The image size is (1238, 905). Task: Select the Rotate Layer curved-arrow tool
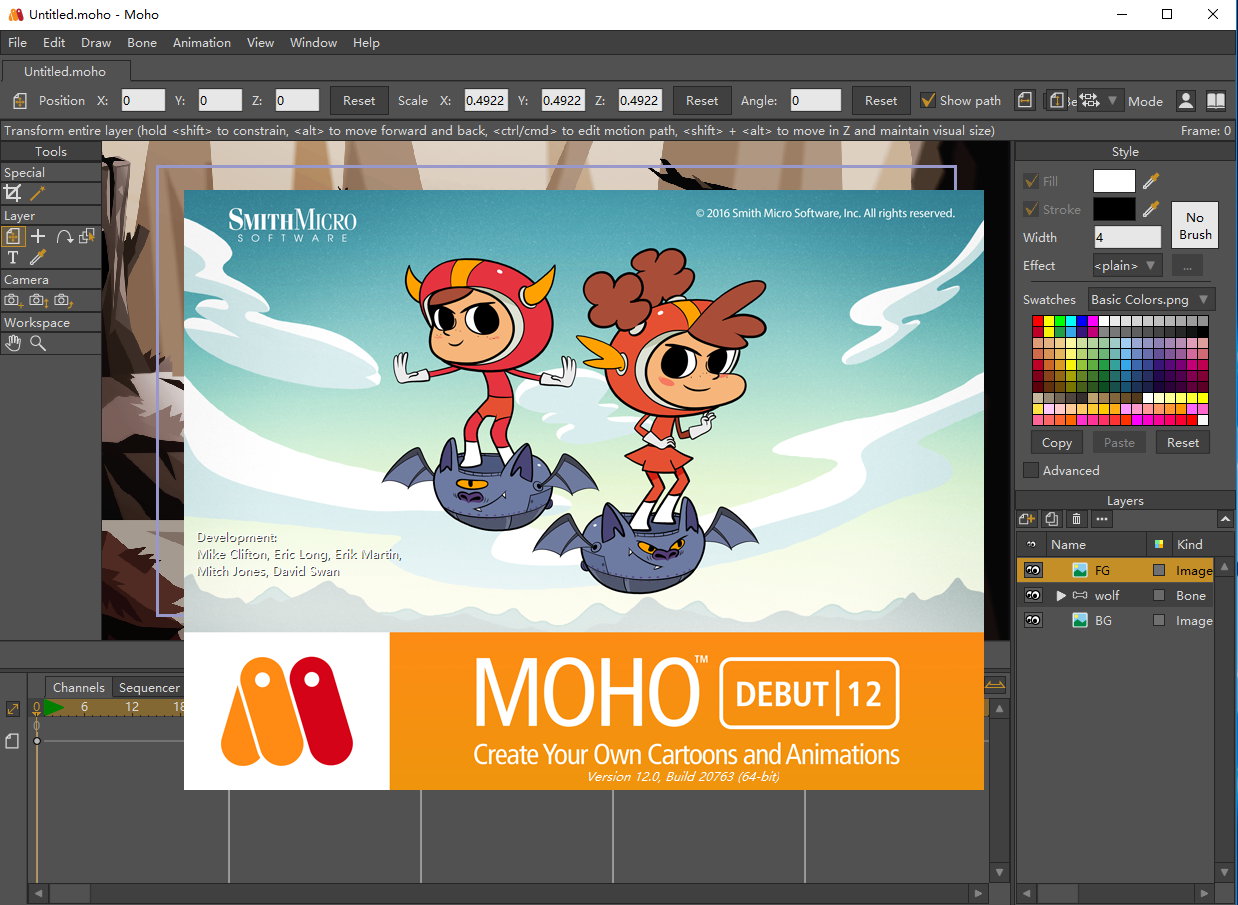[63, 237]
